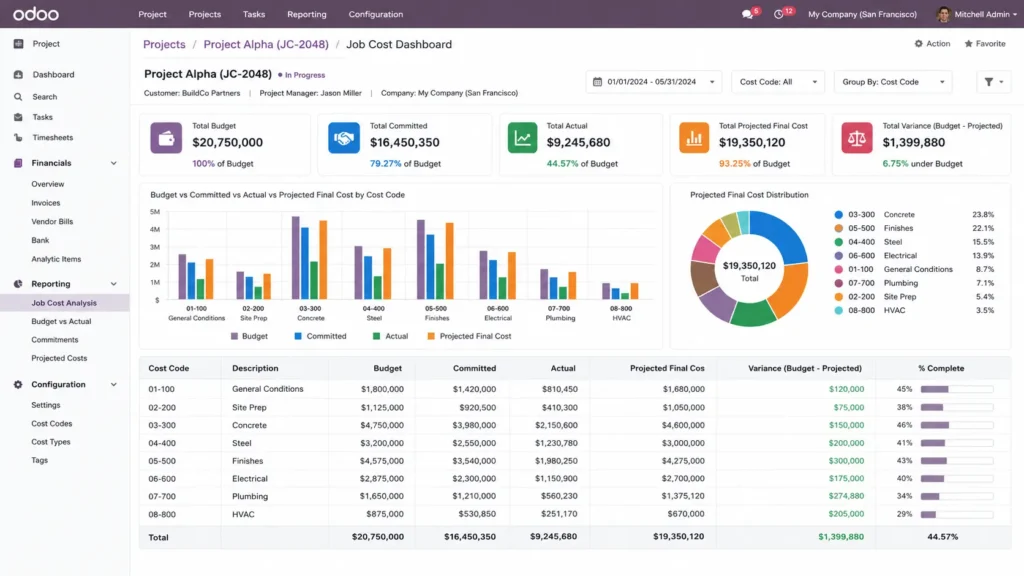The height and width of the screenshot is (576, 1024).
Task: Toggle 04-400 Steel in donut legend
Action: click(x=914, y=242)
